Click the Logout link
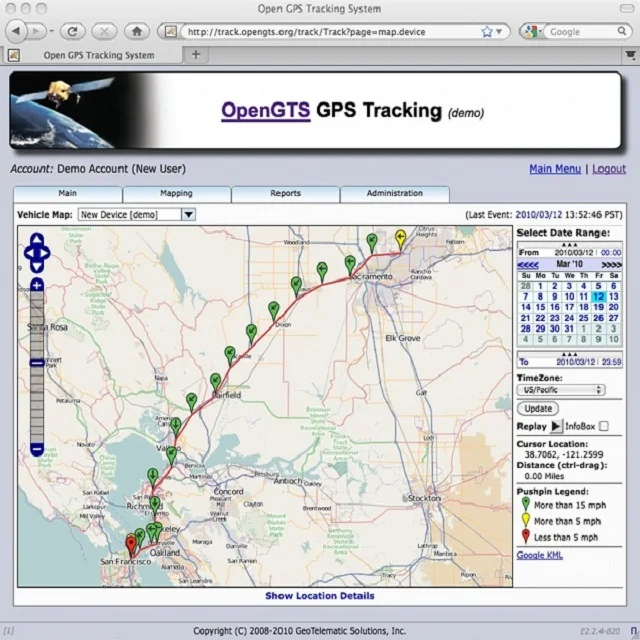640x640 pixels. (x=609, y=169)
